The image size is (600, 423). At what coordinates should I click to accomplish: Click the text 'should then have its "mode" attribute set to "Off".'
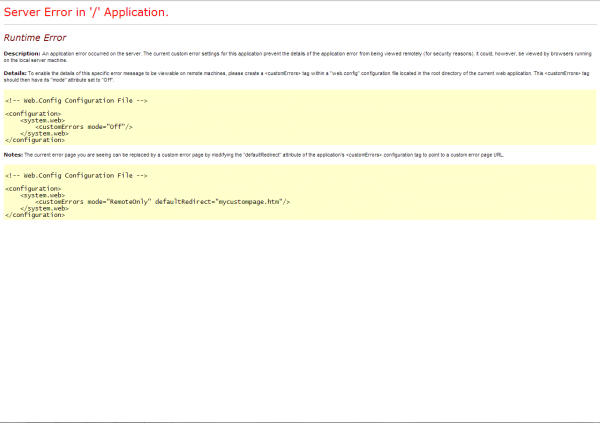[x=59, y=80]
